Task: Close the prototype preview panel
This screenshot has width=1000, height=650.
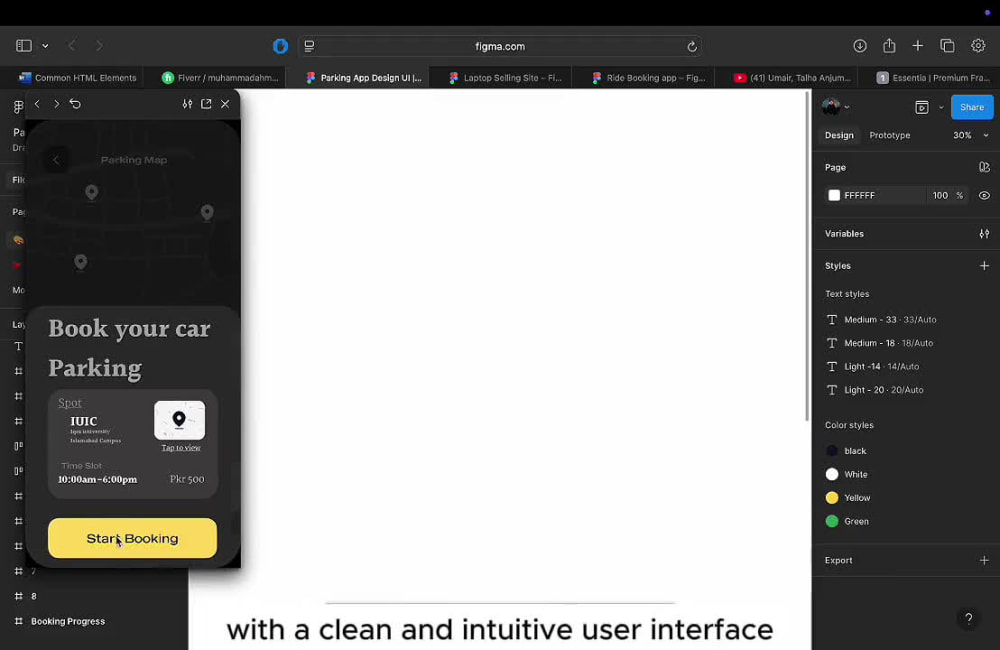Action: (225, 104)
